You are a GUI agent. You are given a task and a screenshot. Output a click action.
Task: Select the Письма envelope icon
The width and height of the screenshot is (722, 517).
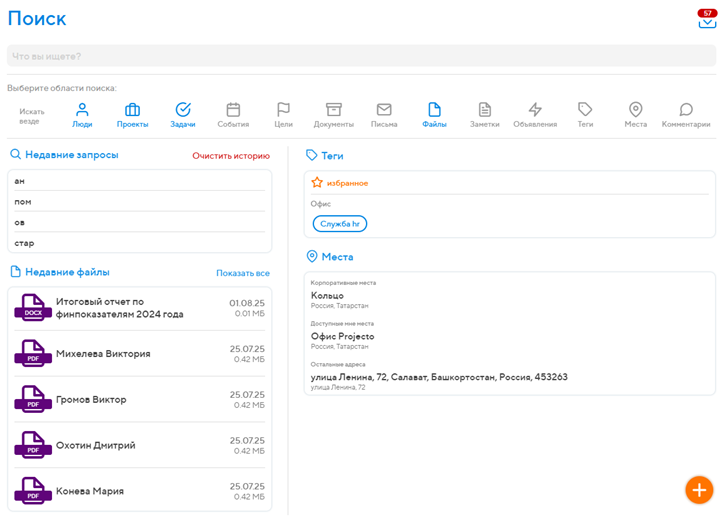pyautogui.click(x=384, y=115)
